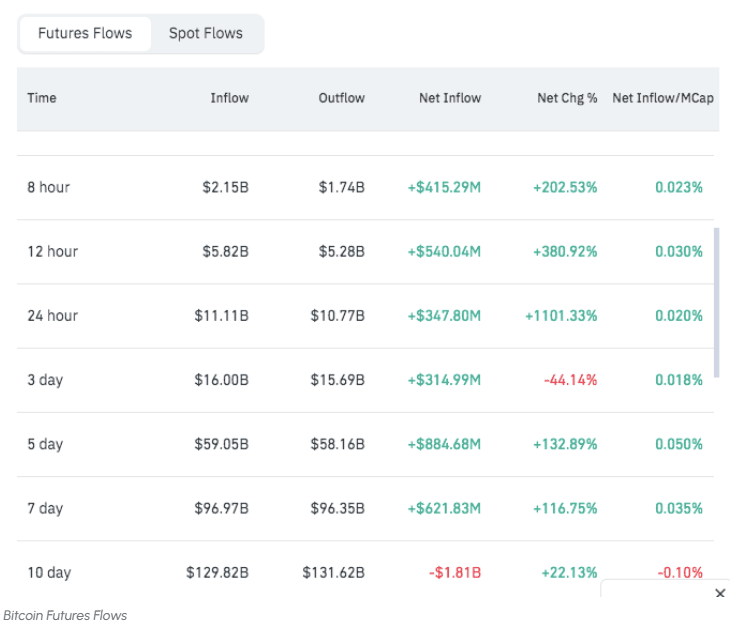Image resolution: width=736 pixels, height=631 pixels.
Task: Select the 10 day row label
Action: click(x=49, y=572)
